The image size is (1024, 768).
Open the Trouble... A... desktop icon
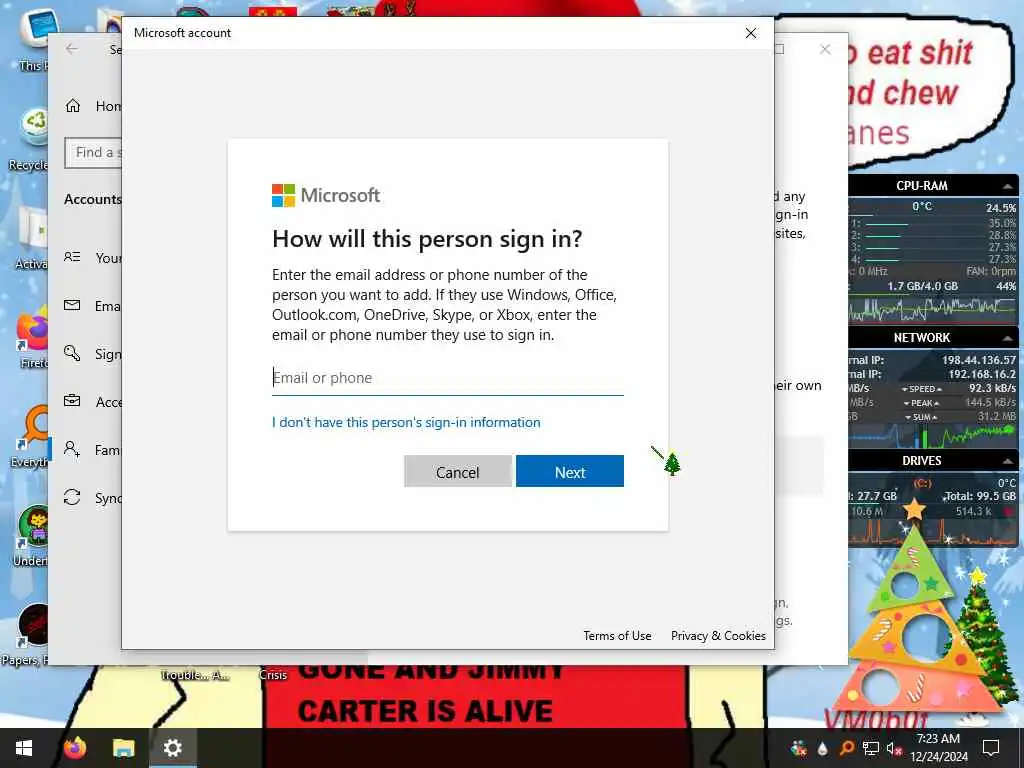point(195,675)
